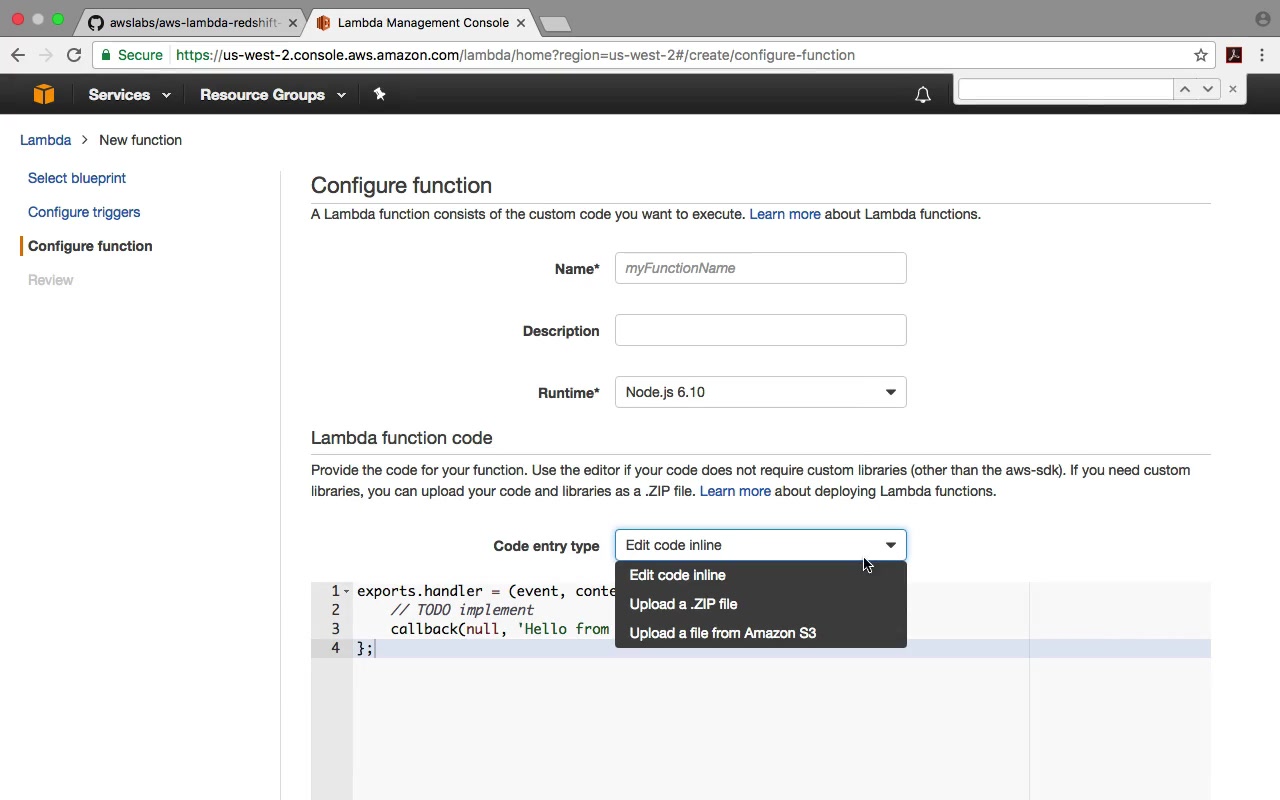
Task: Go to Select blueprint step
Action: pos(77,178)
